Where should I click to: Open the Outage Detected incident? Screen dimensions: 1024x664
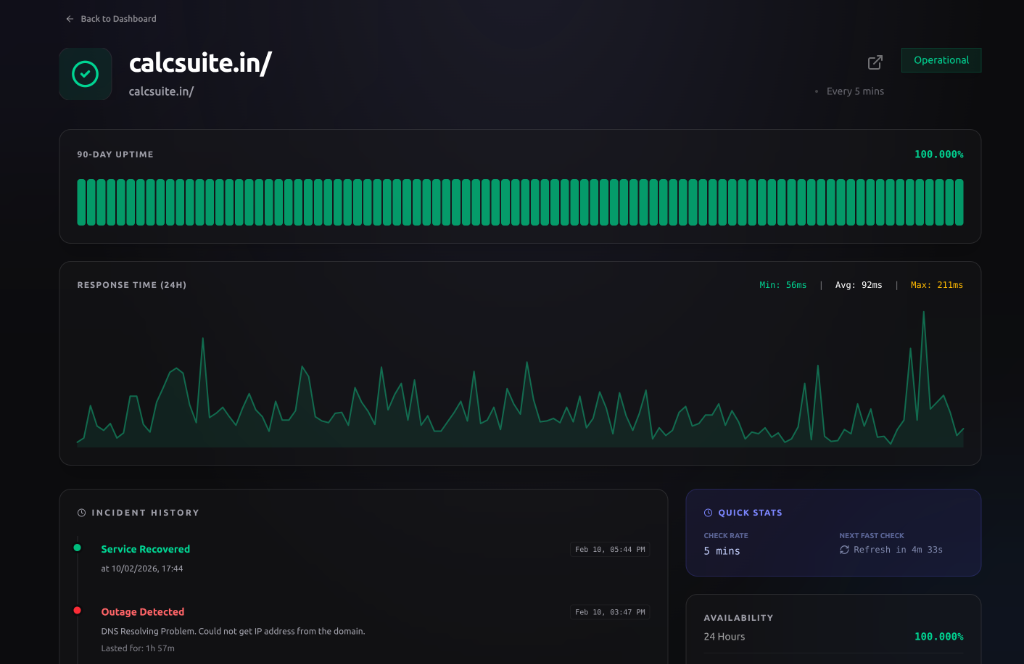click(x=142, y=612)
